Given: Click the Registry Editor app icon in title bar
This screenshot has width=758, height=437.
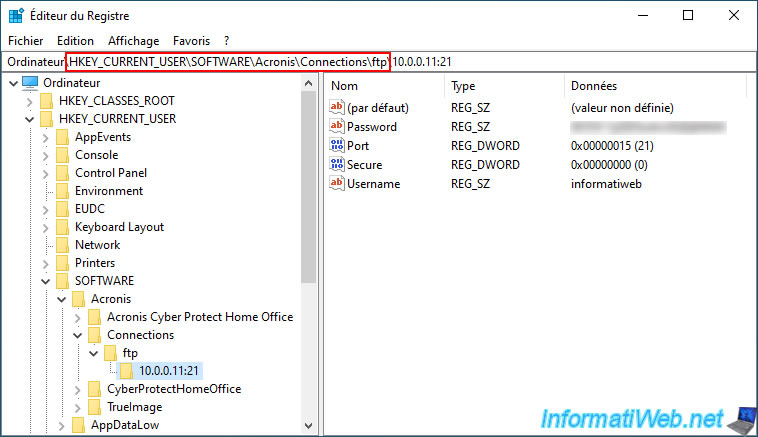Looking at the screenshot, I should (16, 15).
